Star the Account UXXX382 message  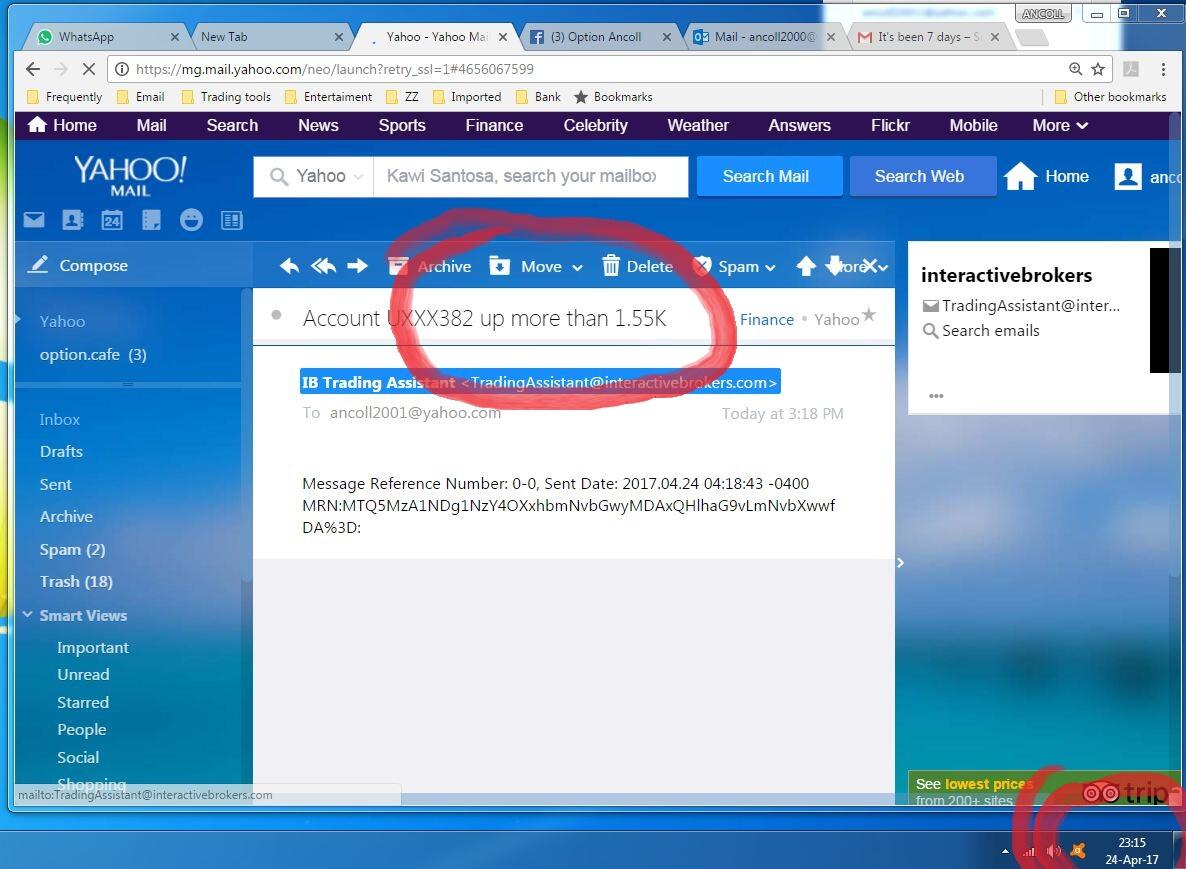tap(869, 315)
